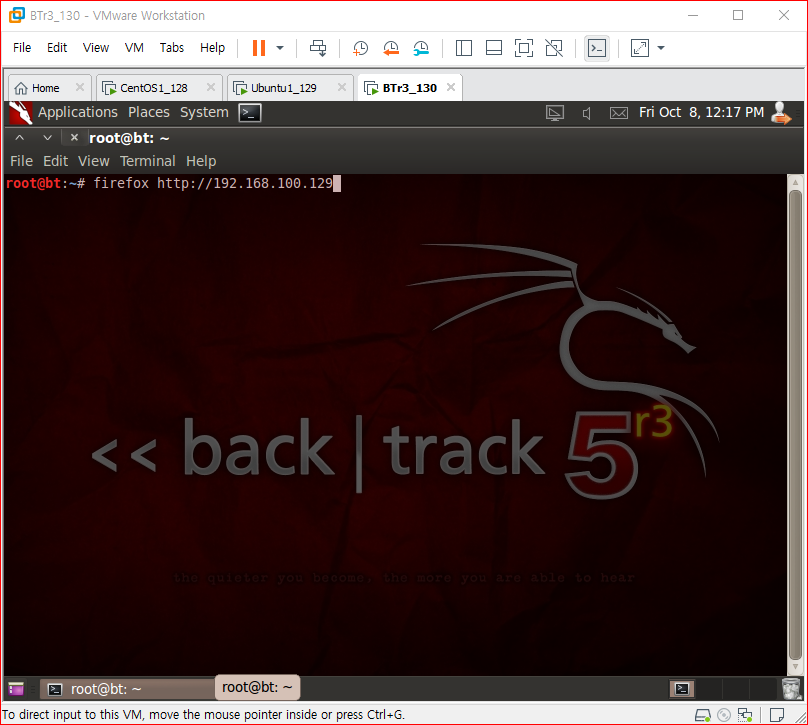Open the System menu
This screenshot has width=808, height=725.
point(204,112)
